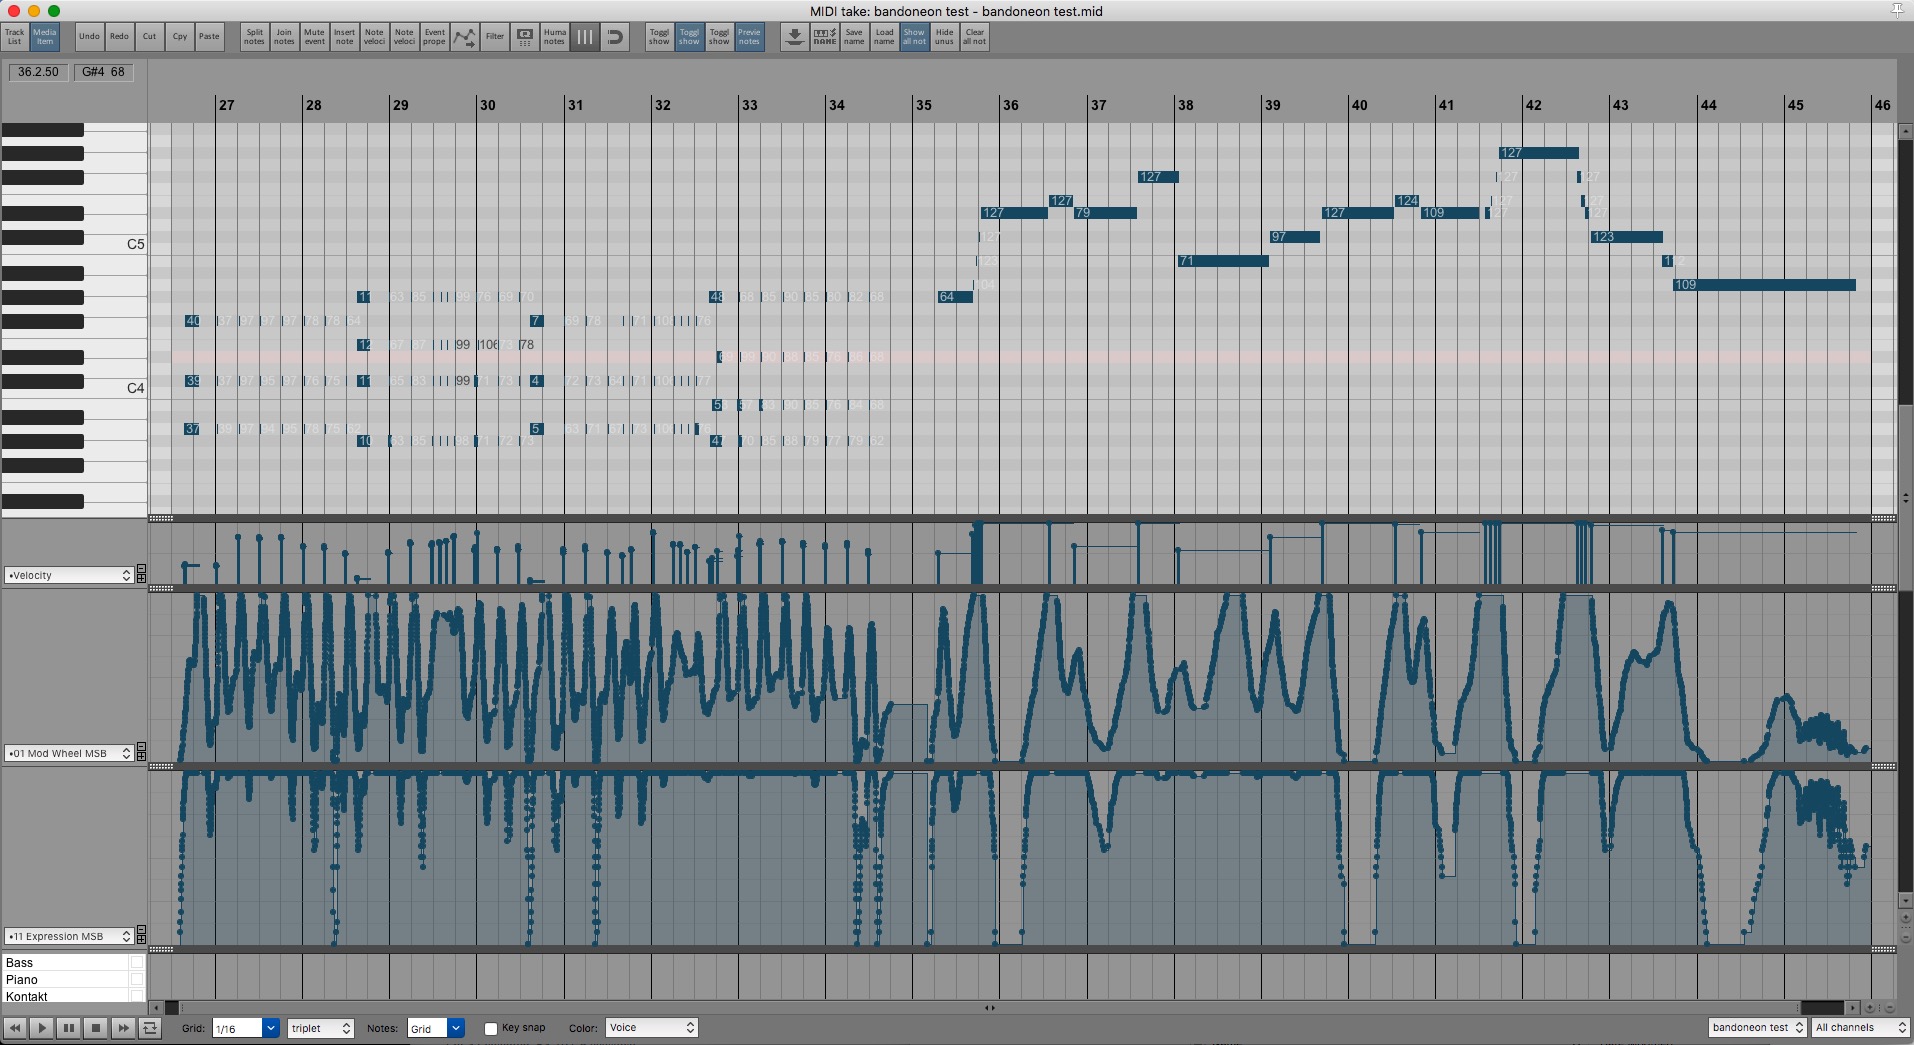Image resolution: width=1914 pixels, height=1045 pixels.
Task: Tick the Bass track checkbox
Action: tap(136, 963)
